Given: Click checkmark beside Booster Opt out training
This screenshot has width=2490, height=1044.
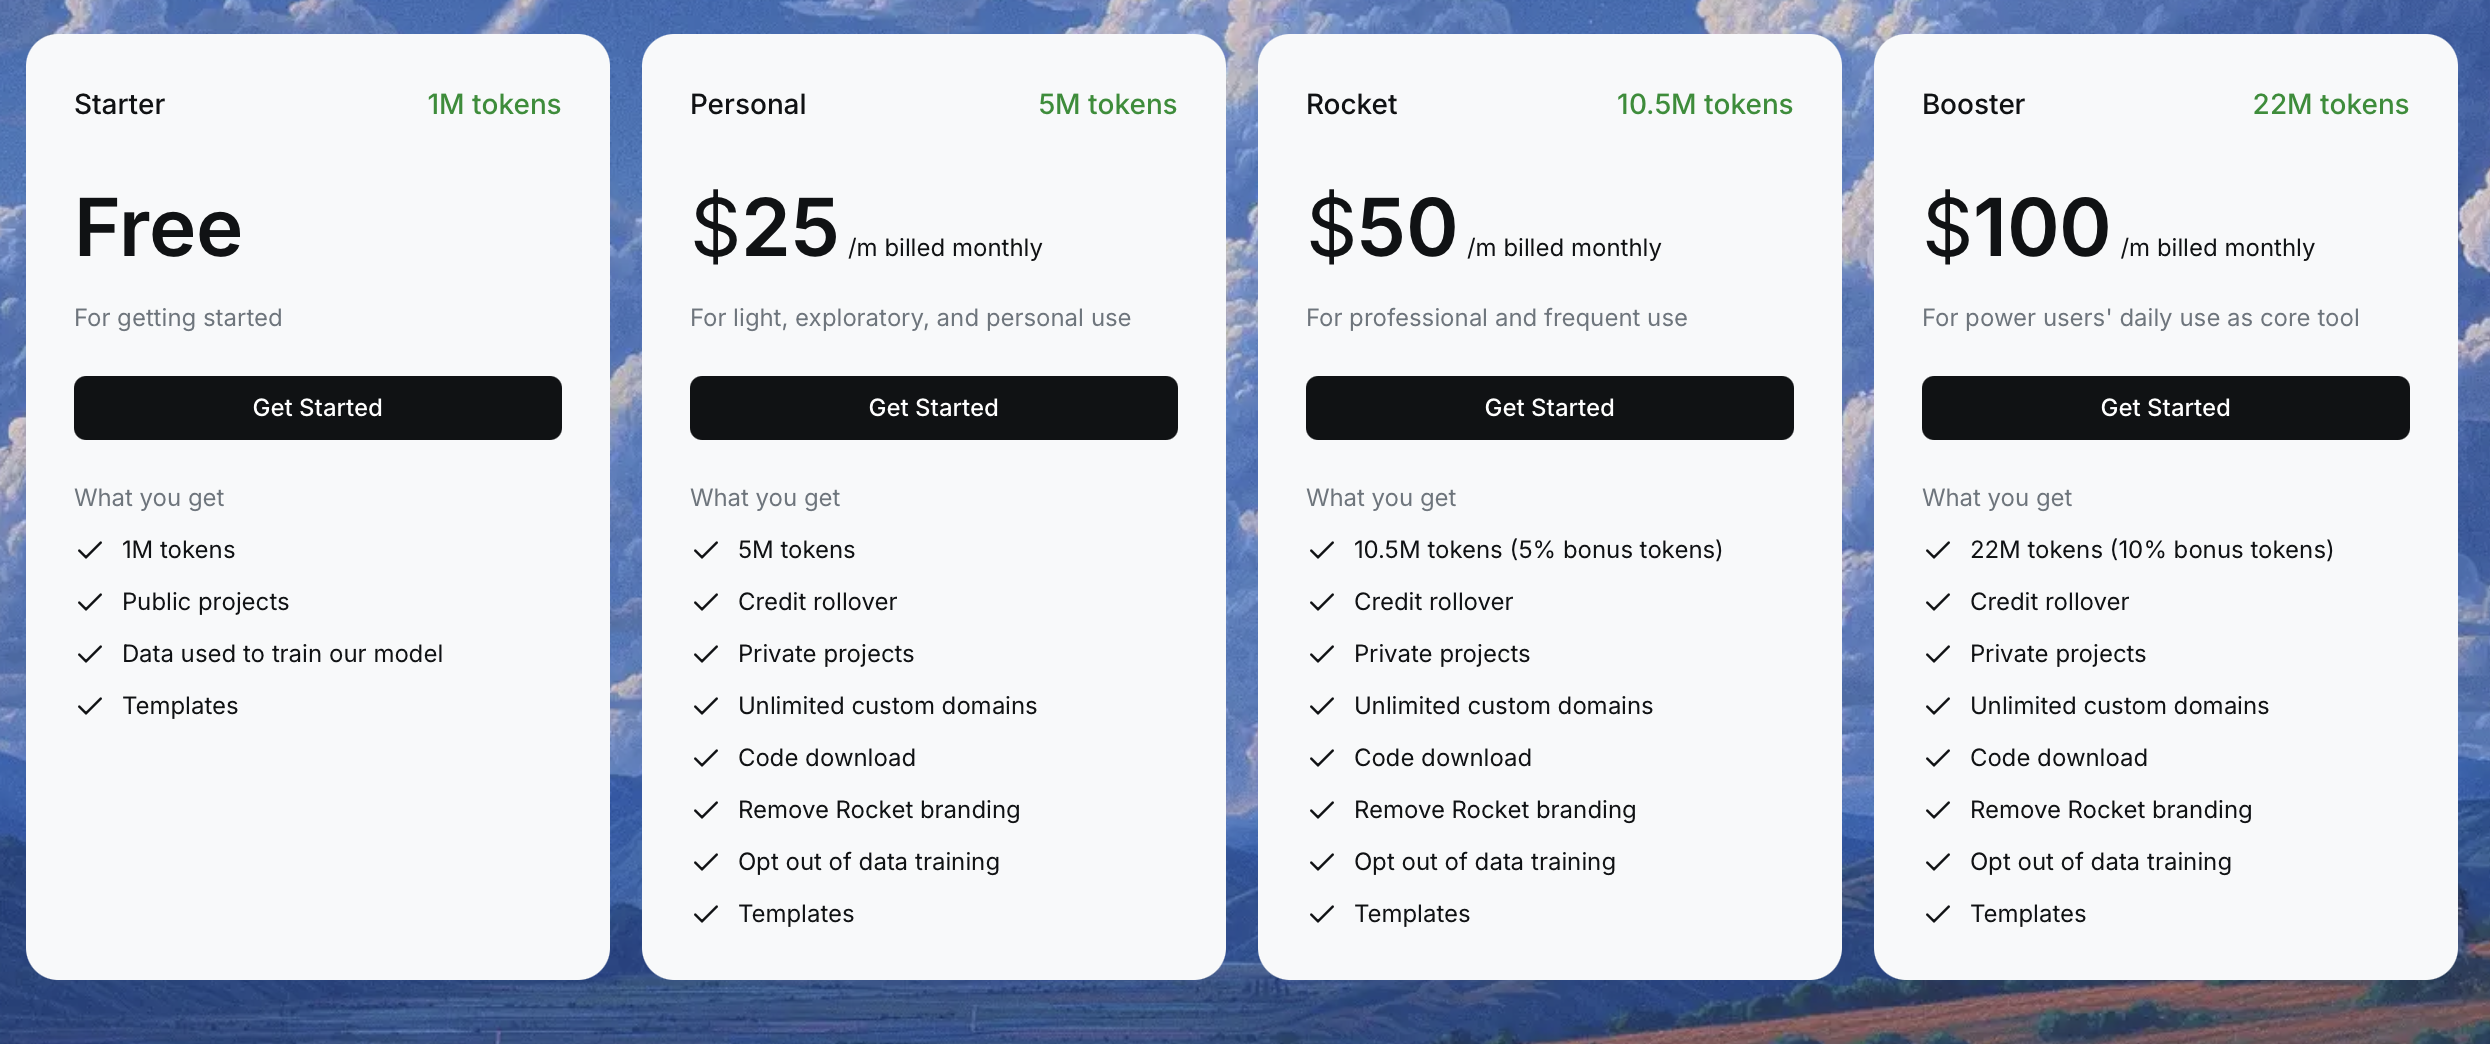Looking at the screenshot, I should (1938, 862).
